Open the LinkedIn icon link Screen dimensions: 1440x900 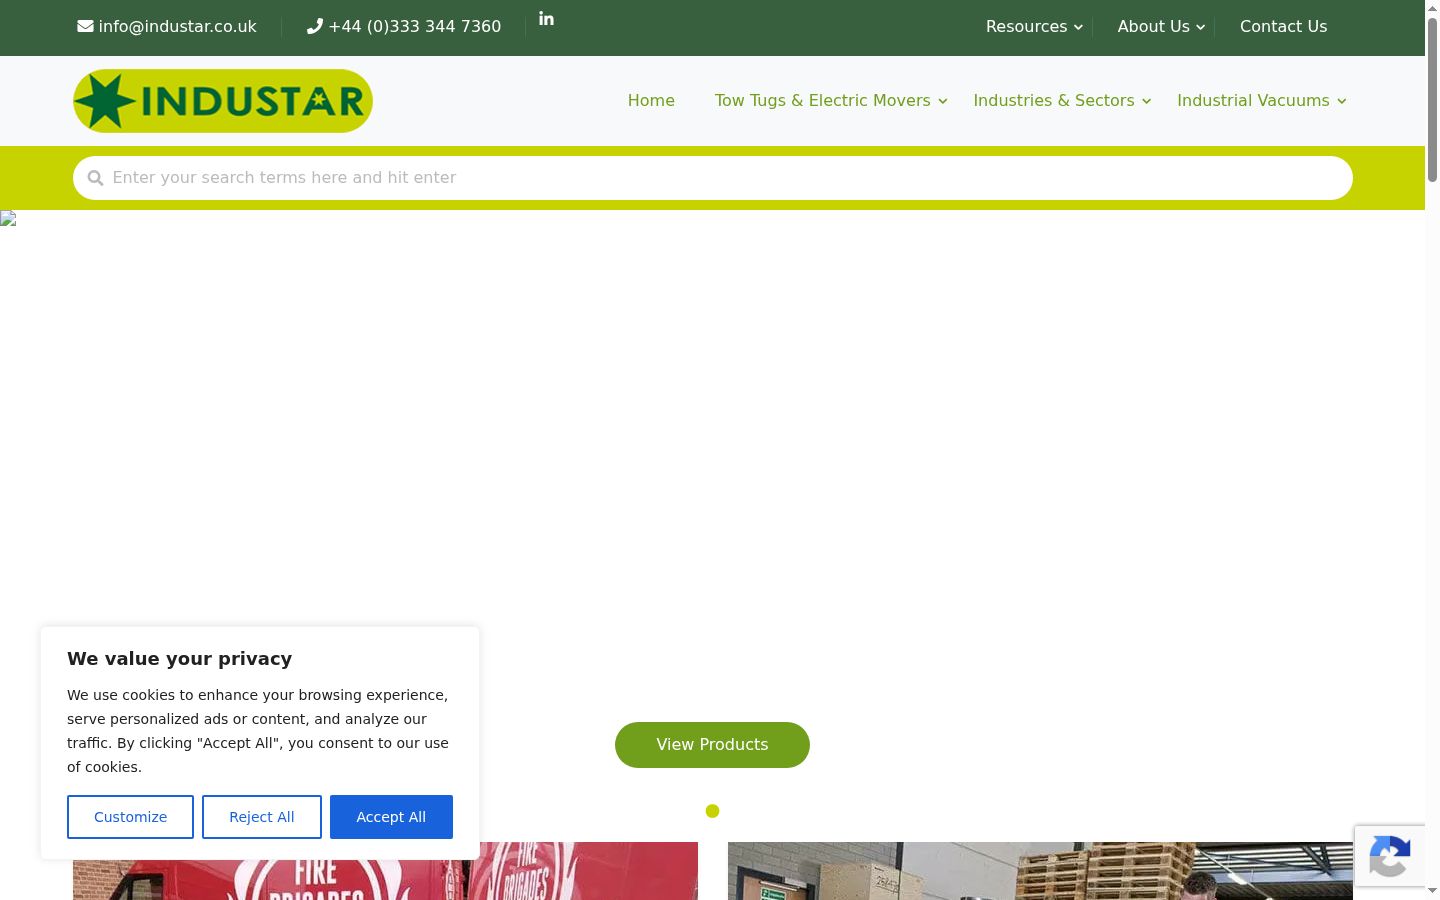click(546, 19)
